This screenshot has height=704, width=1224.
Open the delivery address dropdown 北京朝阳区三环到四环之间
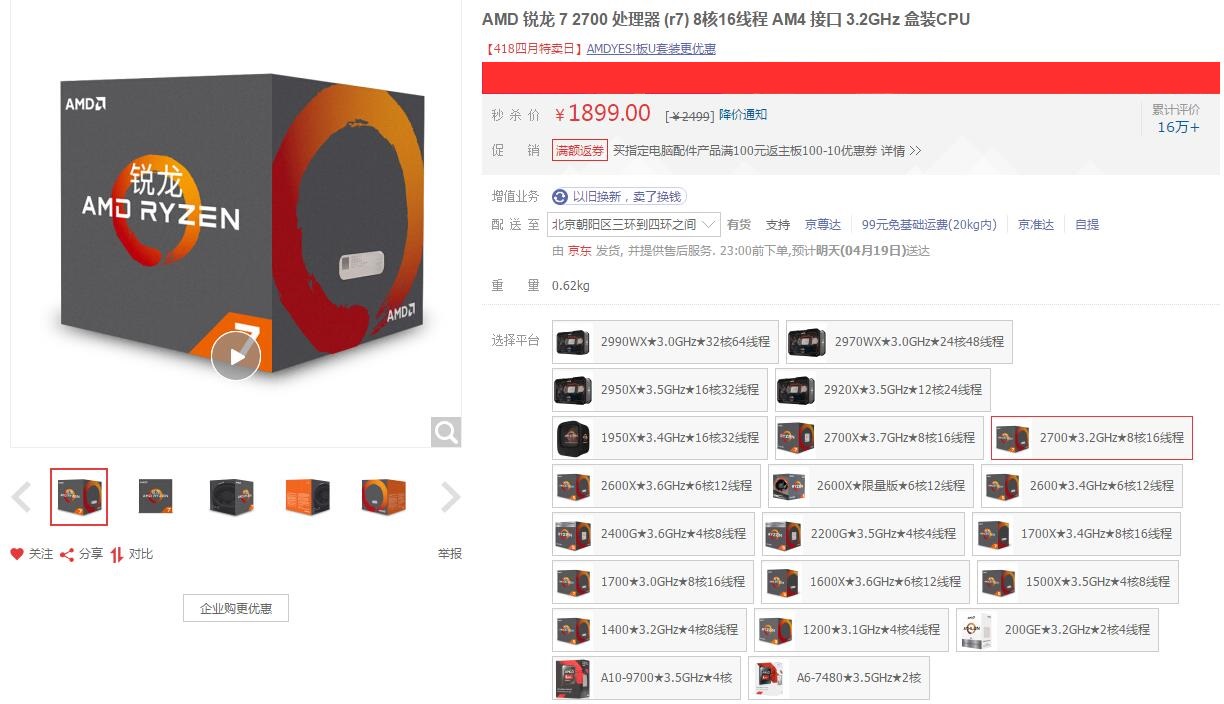click(634, 224)
